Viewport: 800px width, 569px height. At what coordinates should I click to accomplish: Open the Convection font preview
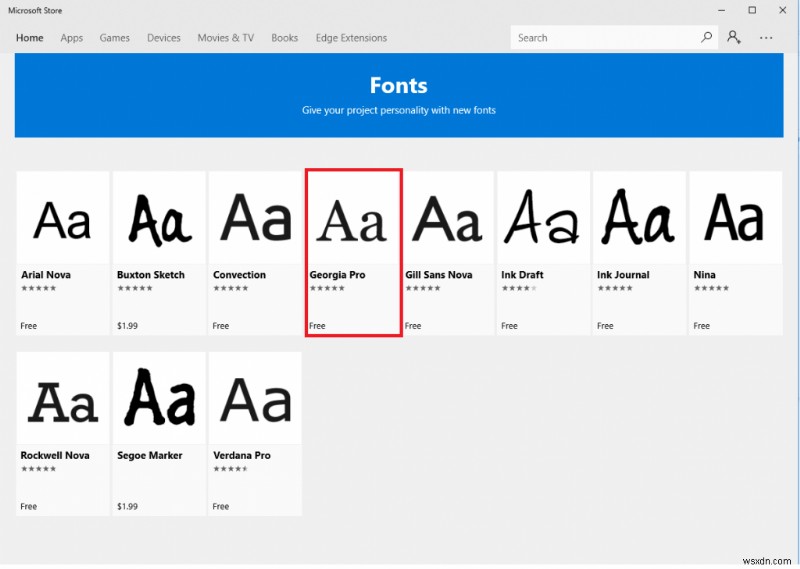coord(255,218)
